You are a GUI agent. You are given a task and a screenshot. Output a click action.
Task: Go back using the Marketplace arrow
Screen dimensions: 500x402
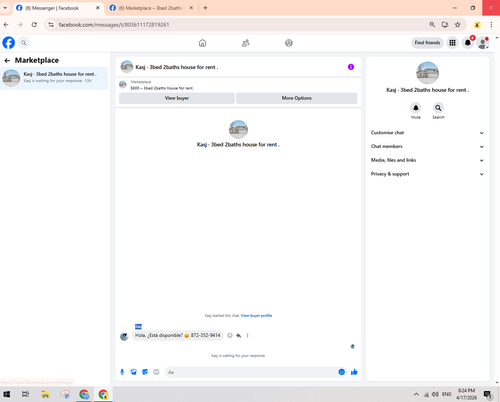tap(7, 60)
